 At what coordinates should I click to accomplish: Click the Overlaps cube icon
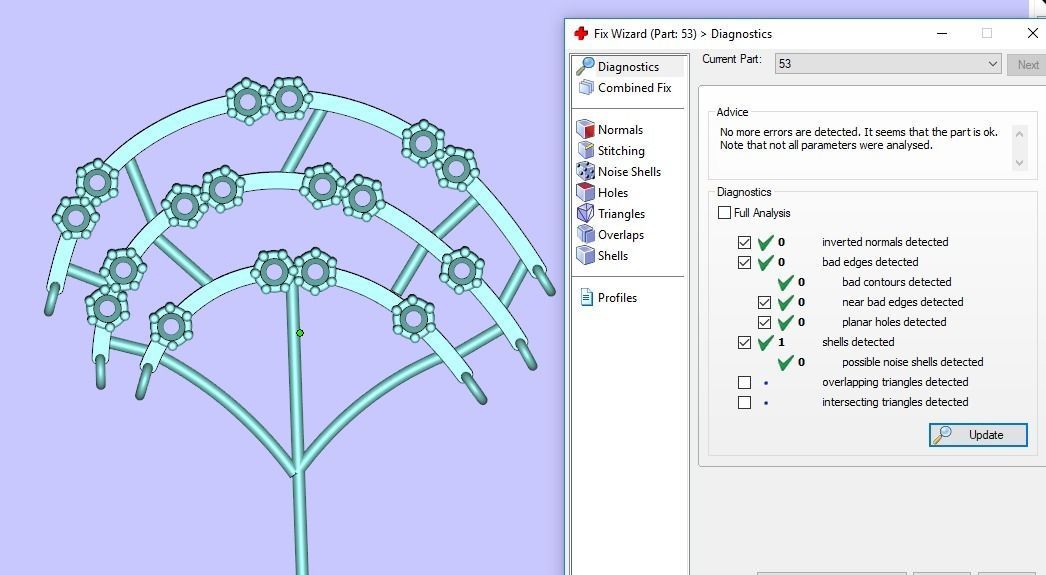pyautogui.click(x=585, y=234)
